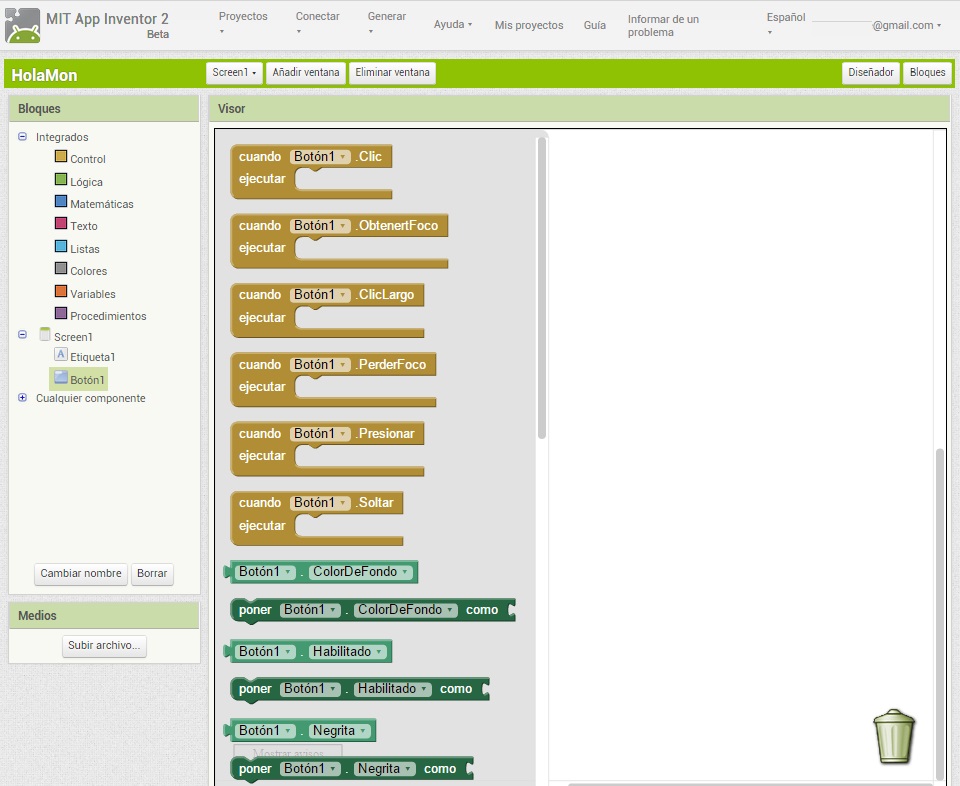The width and height of the screenshot is (960, 786).
Task: Switch to the Diseñador view
Action: click(x=871, y=72)
